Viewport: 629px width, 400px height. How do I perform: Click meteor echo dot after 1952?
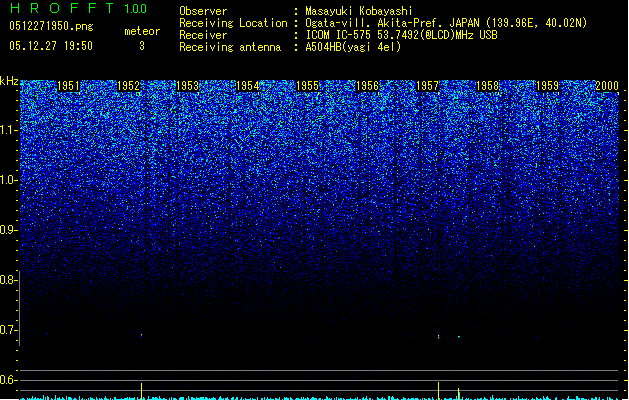(142, 335)
